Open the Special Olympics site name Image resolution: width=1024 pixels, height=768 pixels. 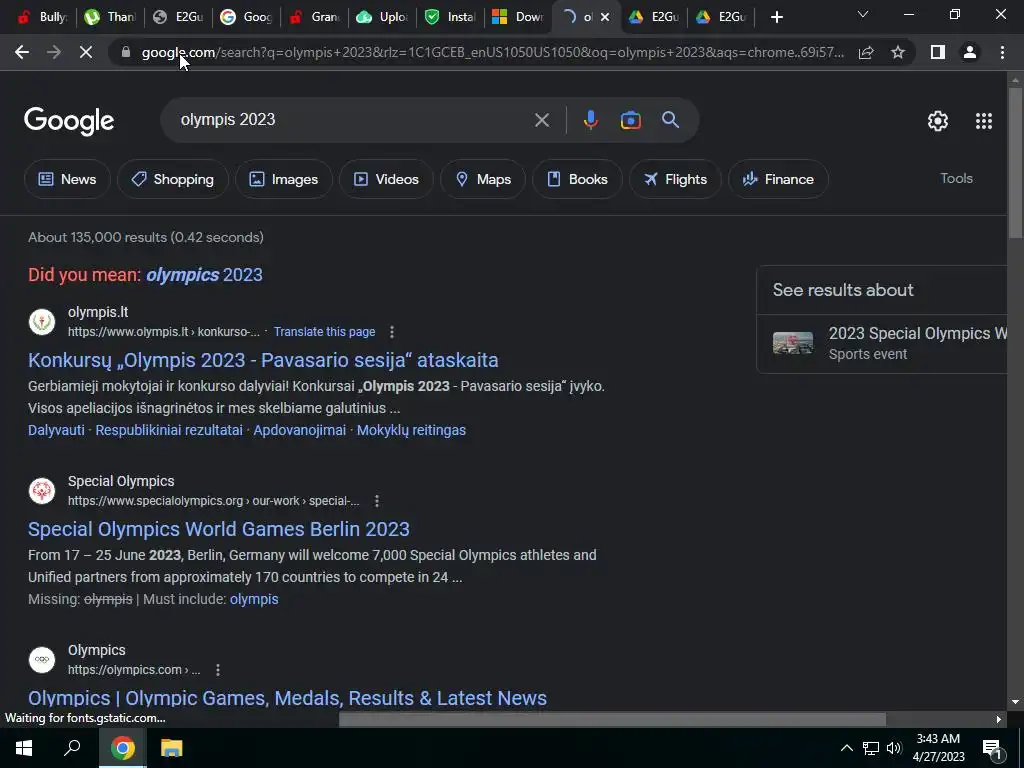pyautogui.click(x=121, y=481)
